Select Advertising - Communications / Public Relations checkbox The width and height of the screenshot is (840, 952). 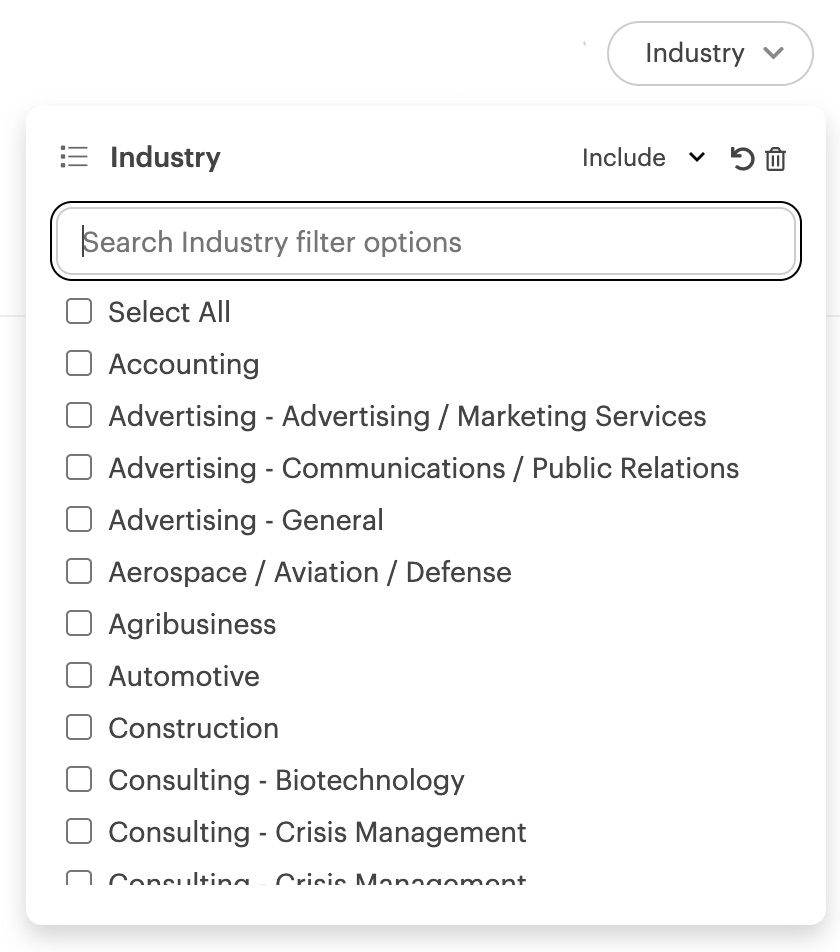point(79,468)
